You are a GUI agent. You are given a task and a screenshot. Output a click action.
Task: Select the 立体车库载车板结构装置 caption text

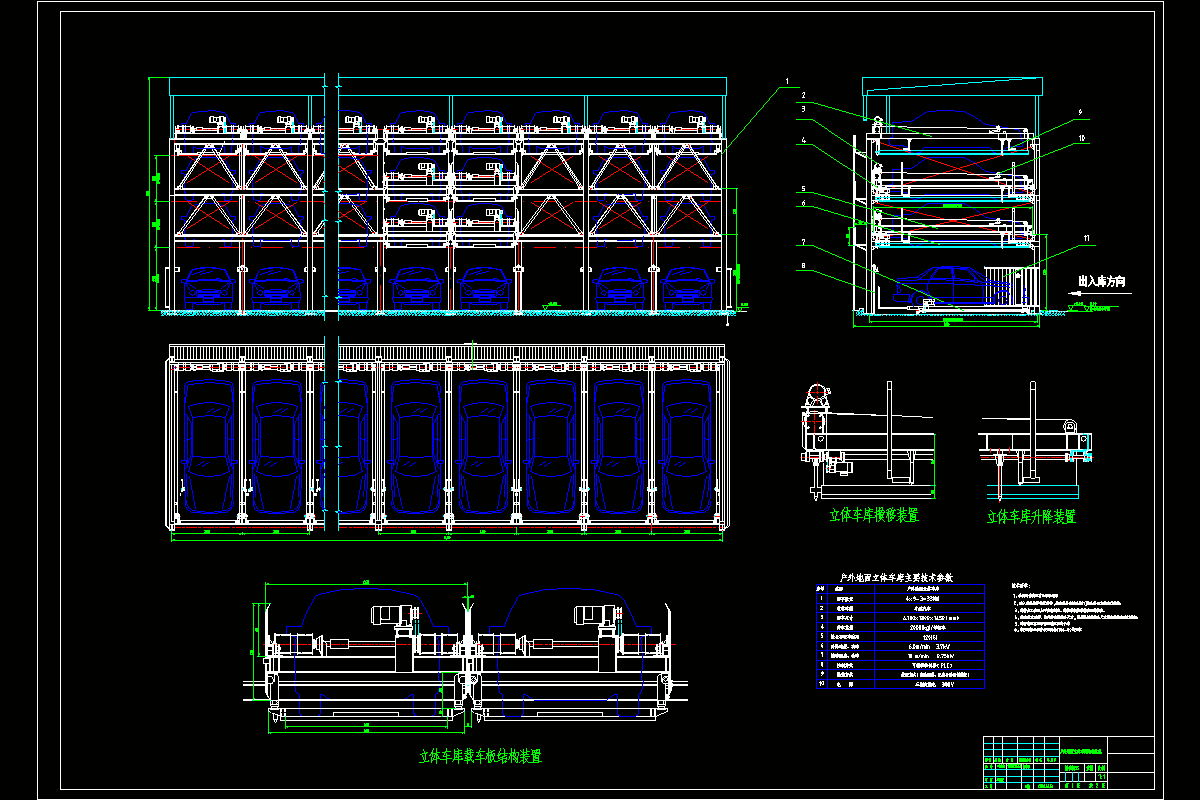tap(480, 757)
